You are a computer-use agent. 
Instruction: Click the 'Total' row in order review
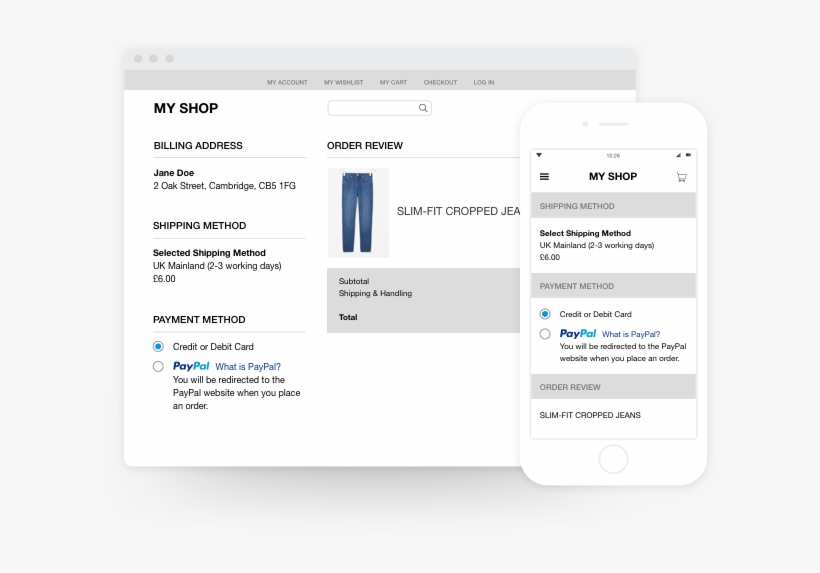(x=348, y=317)
